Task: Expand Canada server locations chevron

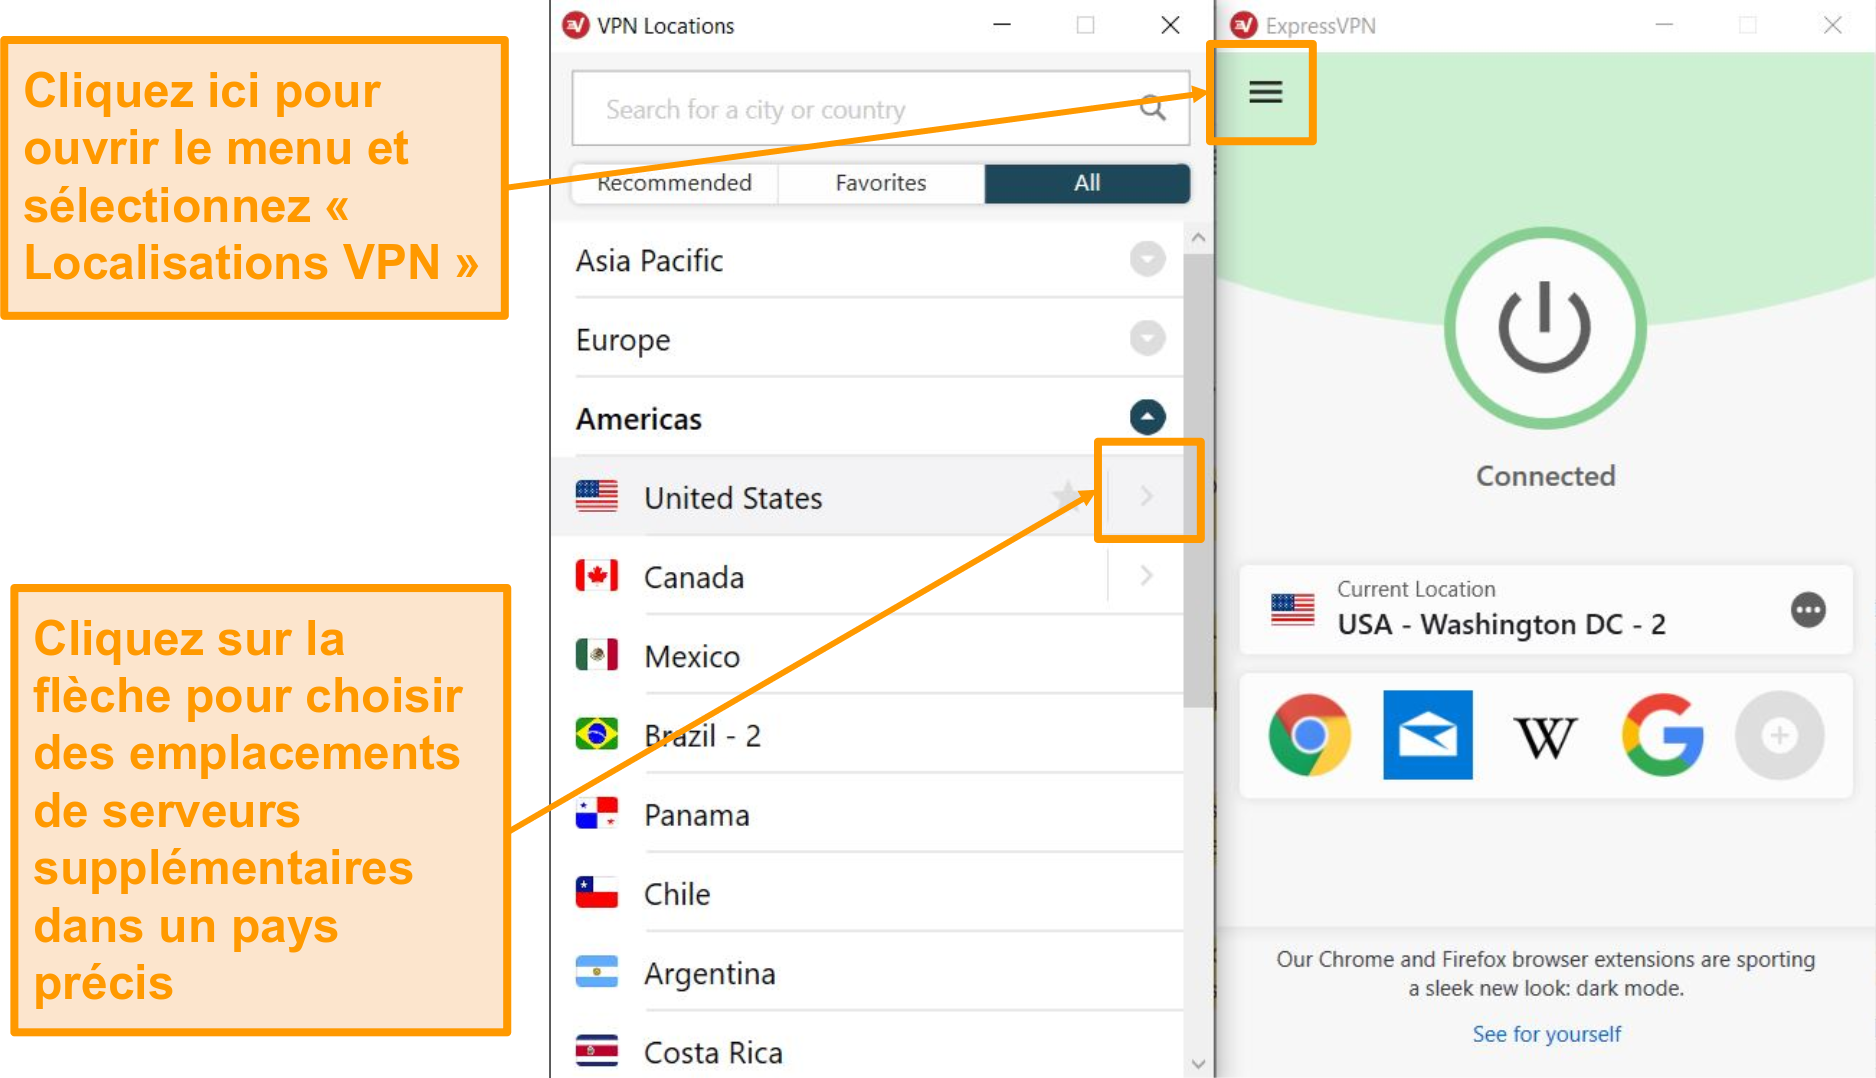Action: tap(1146, 575)
